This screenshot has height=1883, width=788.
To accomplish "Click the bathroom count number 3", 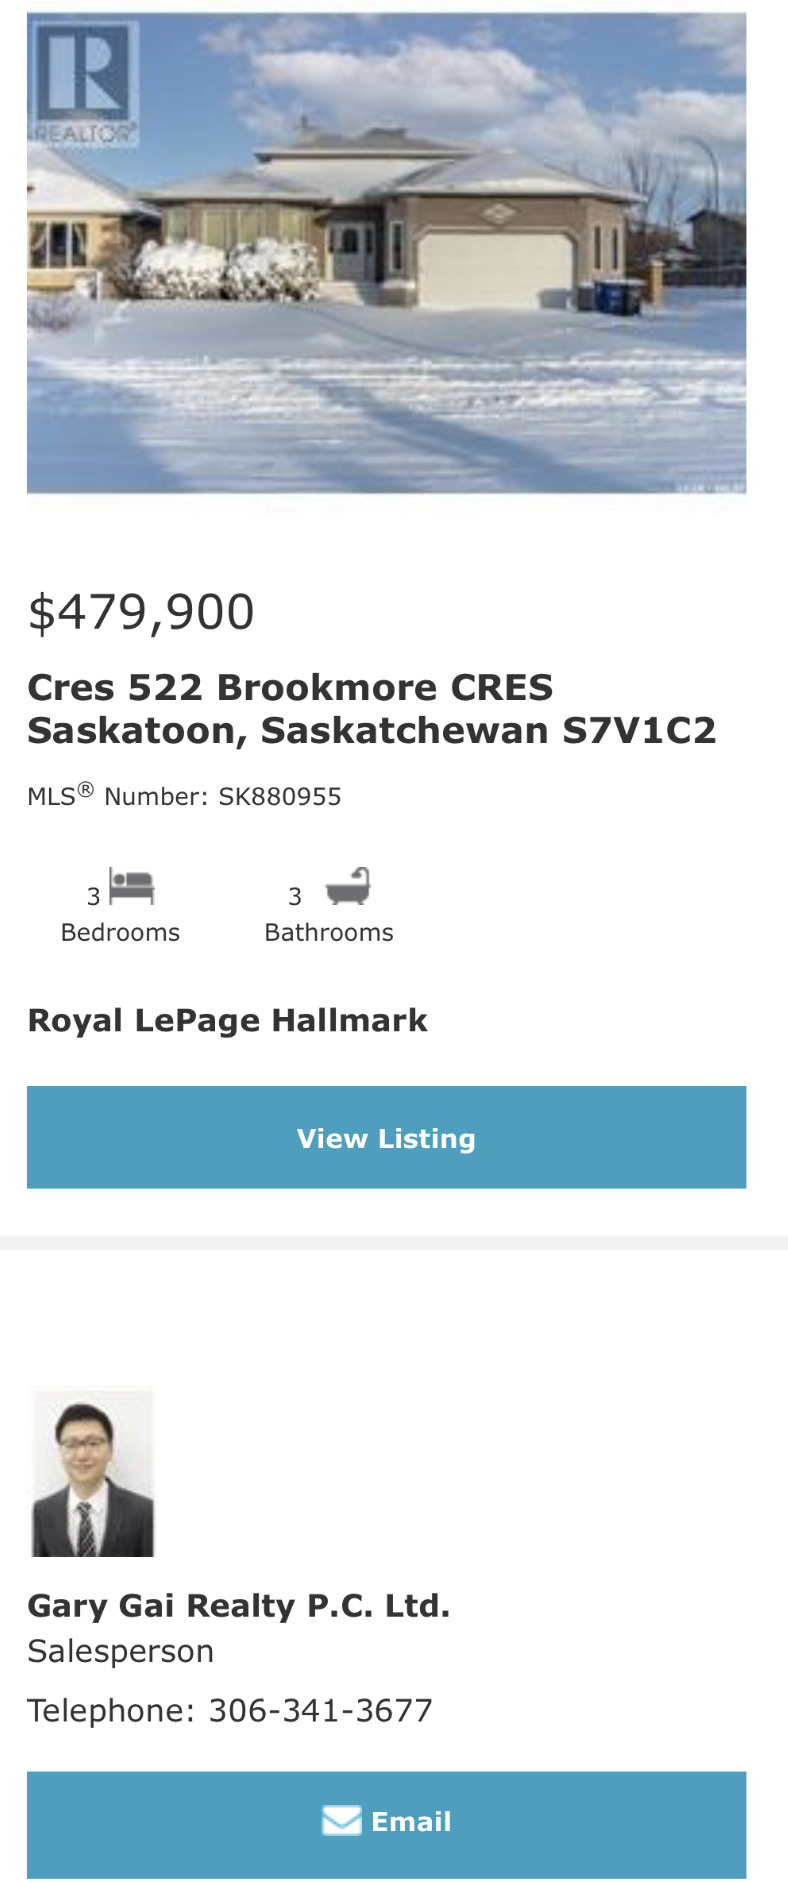I will [x=294, y=896].
